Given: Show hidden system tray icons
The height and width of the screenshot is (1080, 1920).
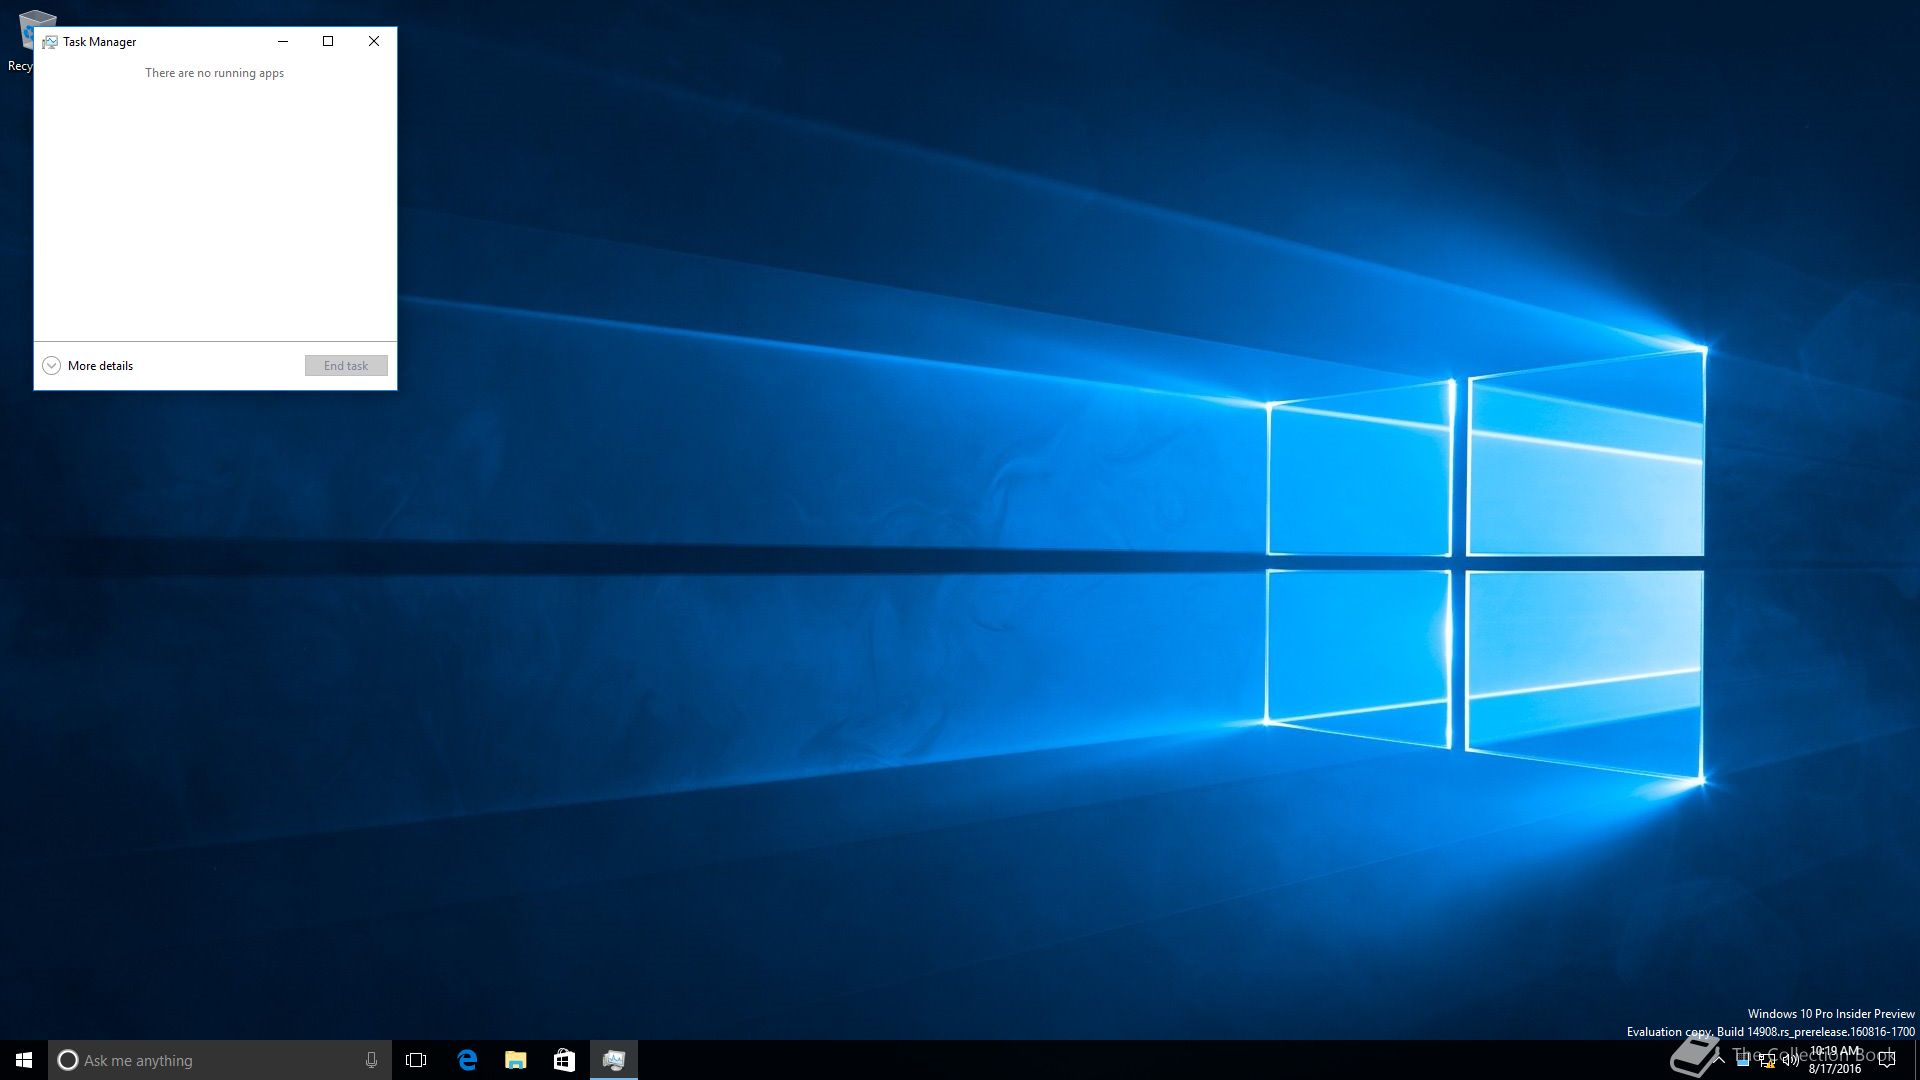Looking at the screenshot, I should (1719, 1060).
